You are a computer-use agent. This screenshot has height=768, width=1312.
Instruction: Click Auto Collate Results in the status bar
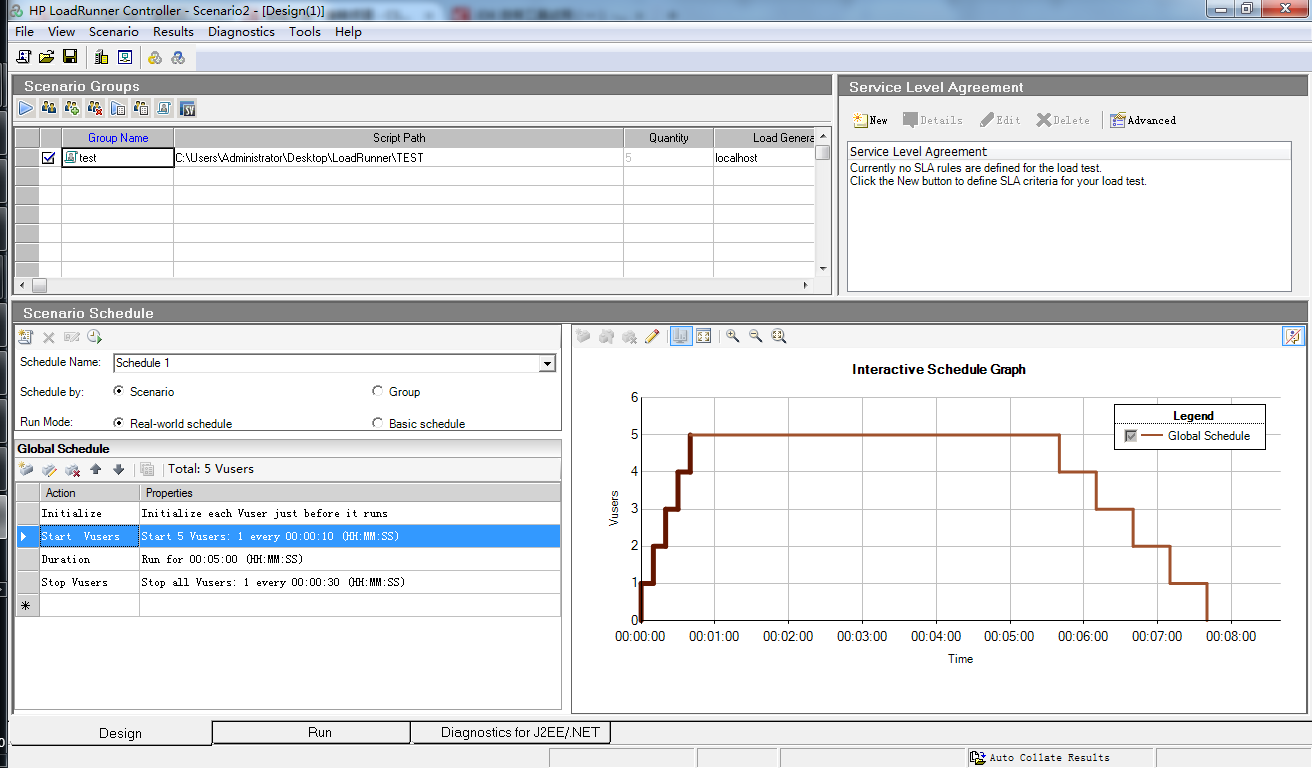[x=1040, y=758]
